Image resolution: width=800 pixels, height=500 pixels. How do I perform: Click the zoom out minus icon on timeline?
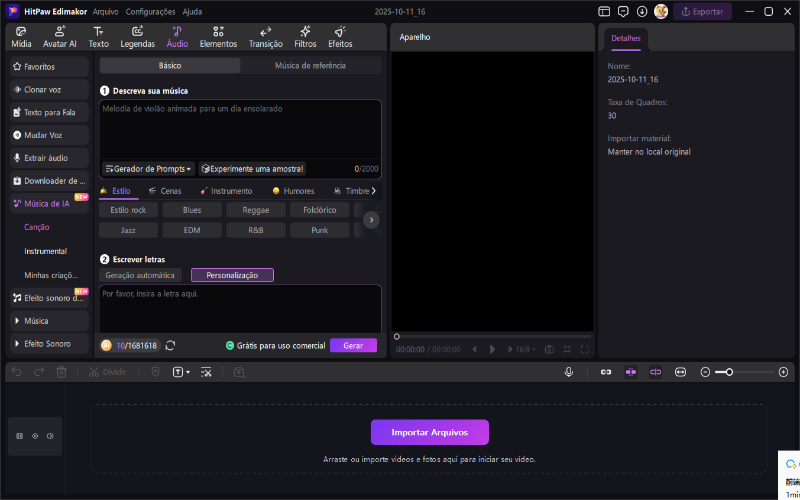tap(705, 372)
